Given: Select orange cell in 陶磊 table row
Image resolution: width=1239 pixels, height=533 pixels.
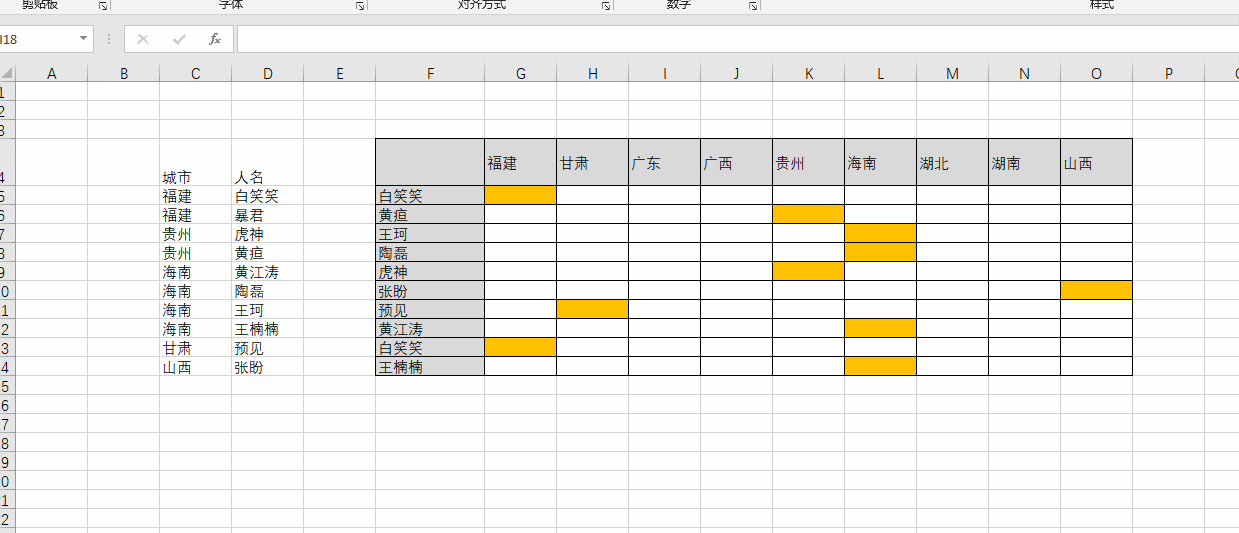Looking at the screenshot, I should click(880, 253).
